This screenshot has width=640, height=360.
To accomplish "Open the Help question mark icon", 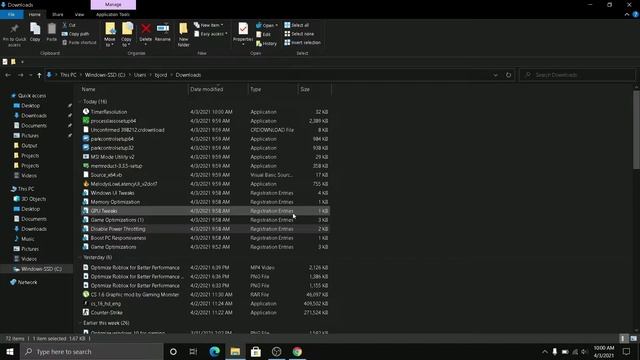I will [x=636, y=14].
